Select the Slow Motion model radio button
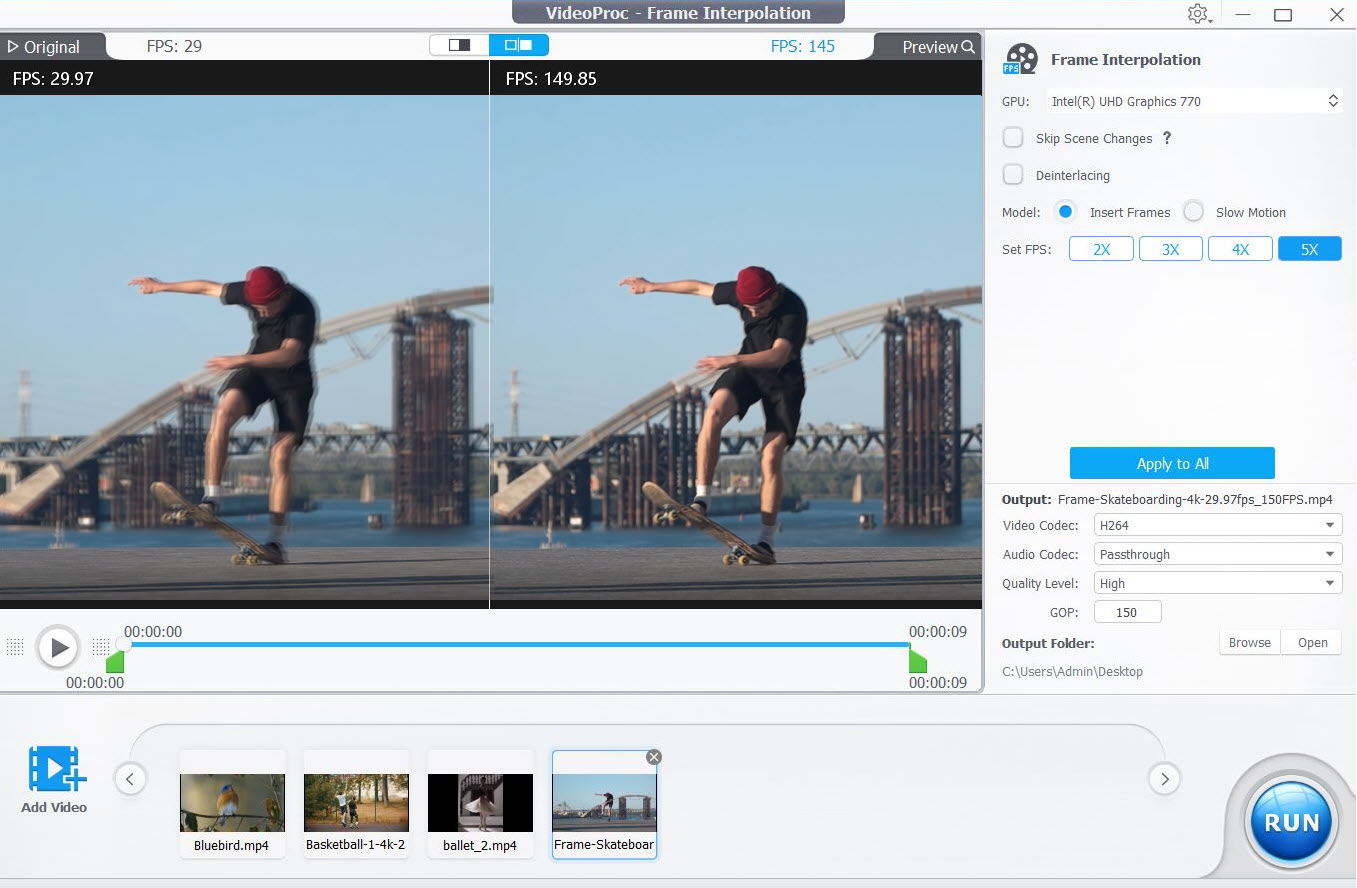The image size is (1357, 888). [1192, 211]
